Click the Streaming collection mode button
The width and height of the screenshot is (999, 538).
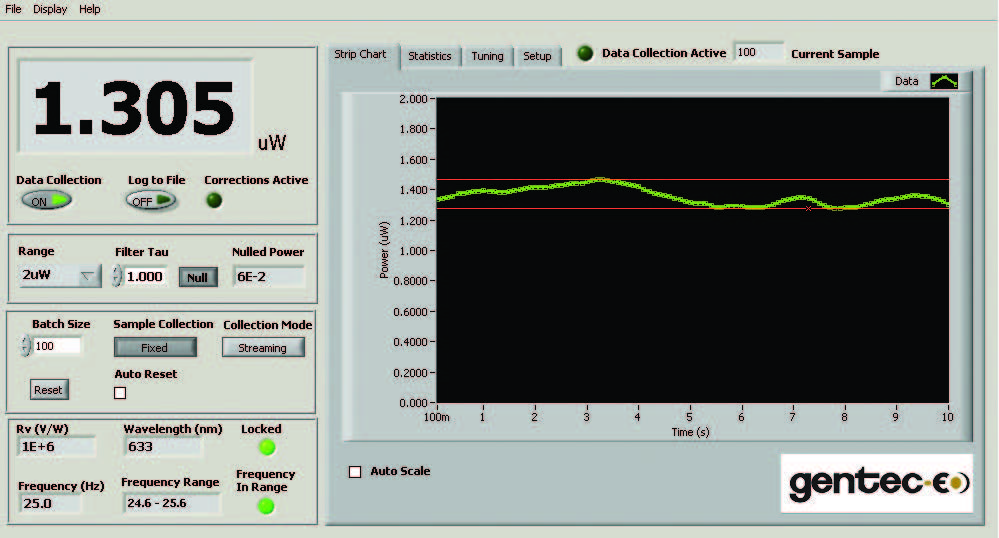pyautogui.click(x=263, y=348)
